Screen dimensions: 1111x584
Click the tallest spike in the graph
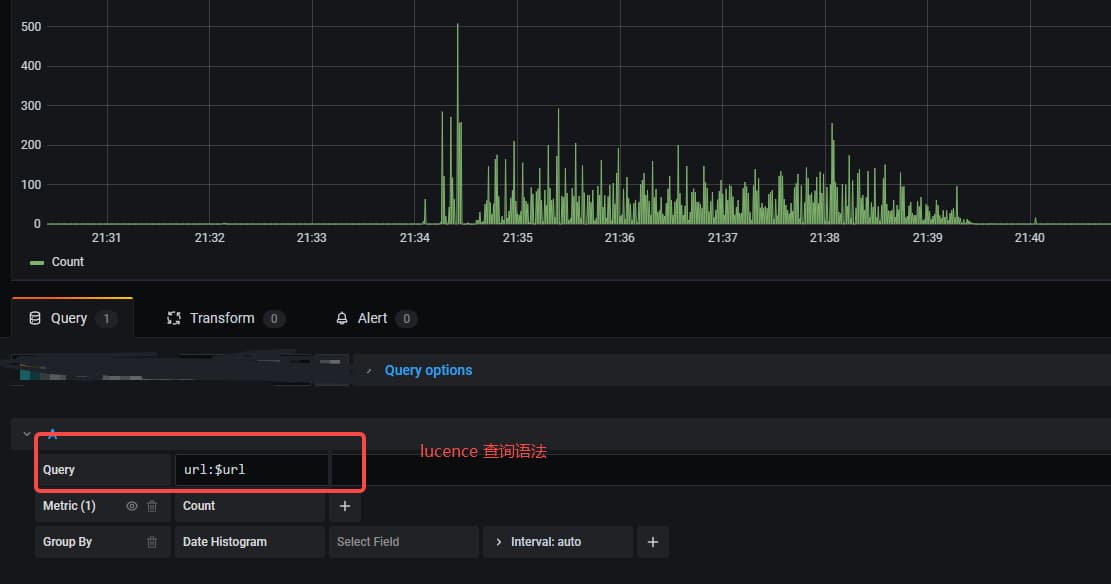coord(457,30)
